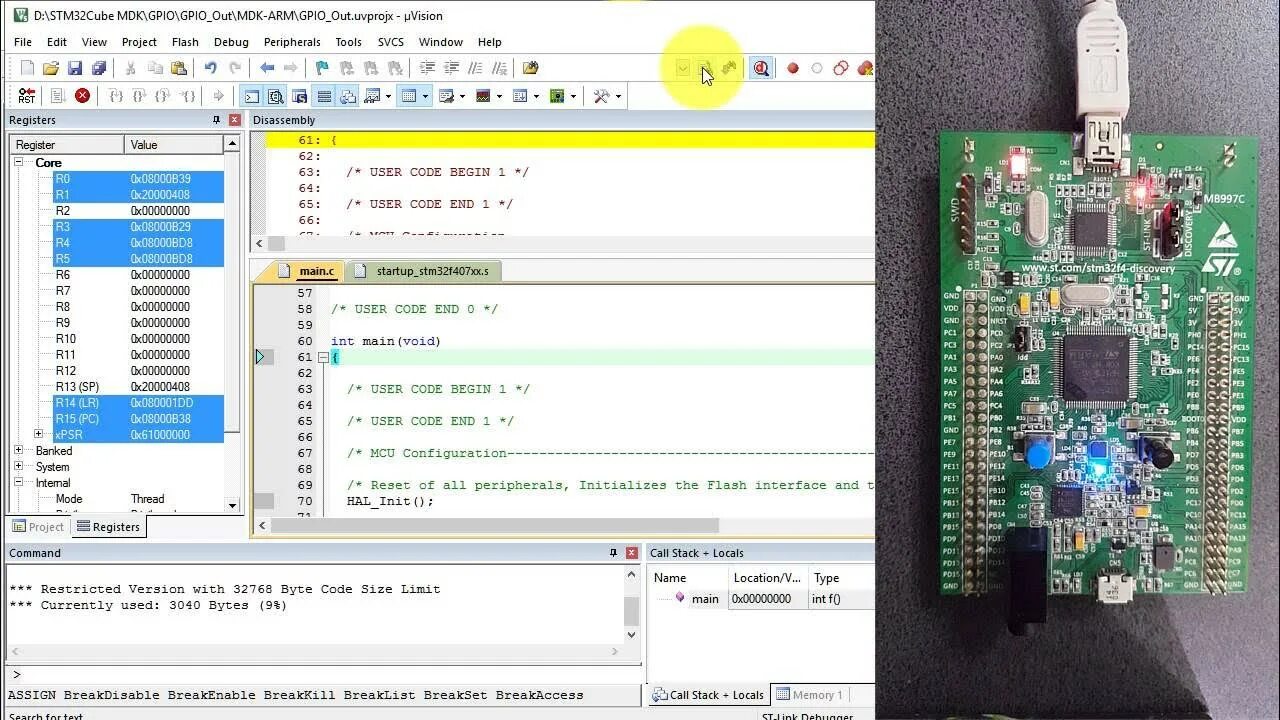This screenshot has height=720, width=1280.
Task: Stop code execution with red X icon
Action: click(82, 96)
